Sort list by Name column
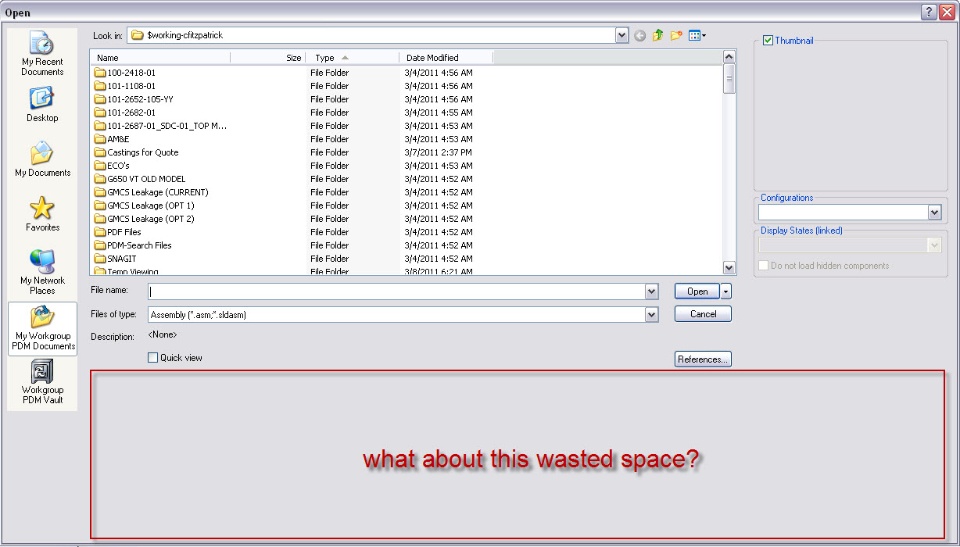The height and width of the screenshot is (547, 960). point(161,58)
